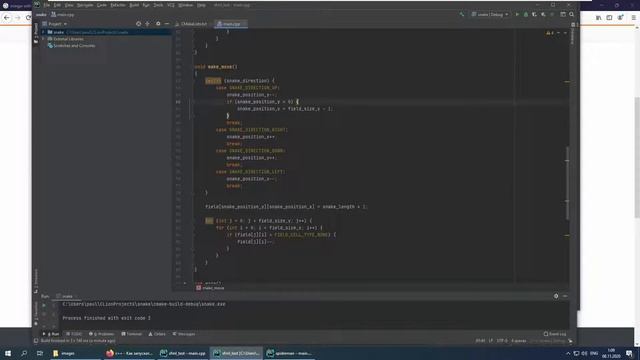Click the Stop icon in toolbar

[x=552, y=14]
